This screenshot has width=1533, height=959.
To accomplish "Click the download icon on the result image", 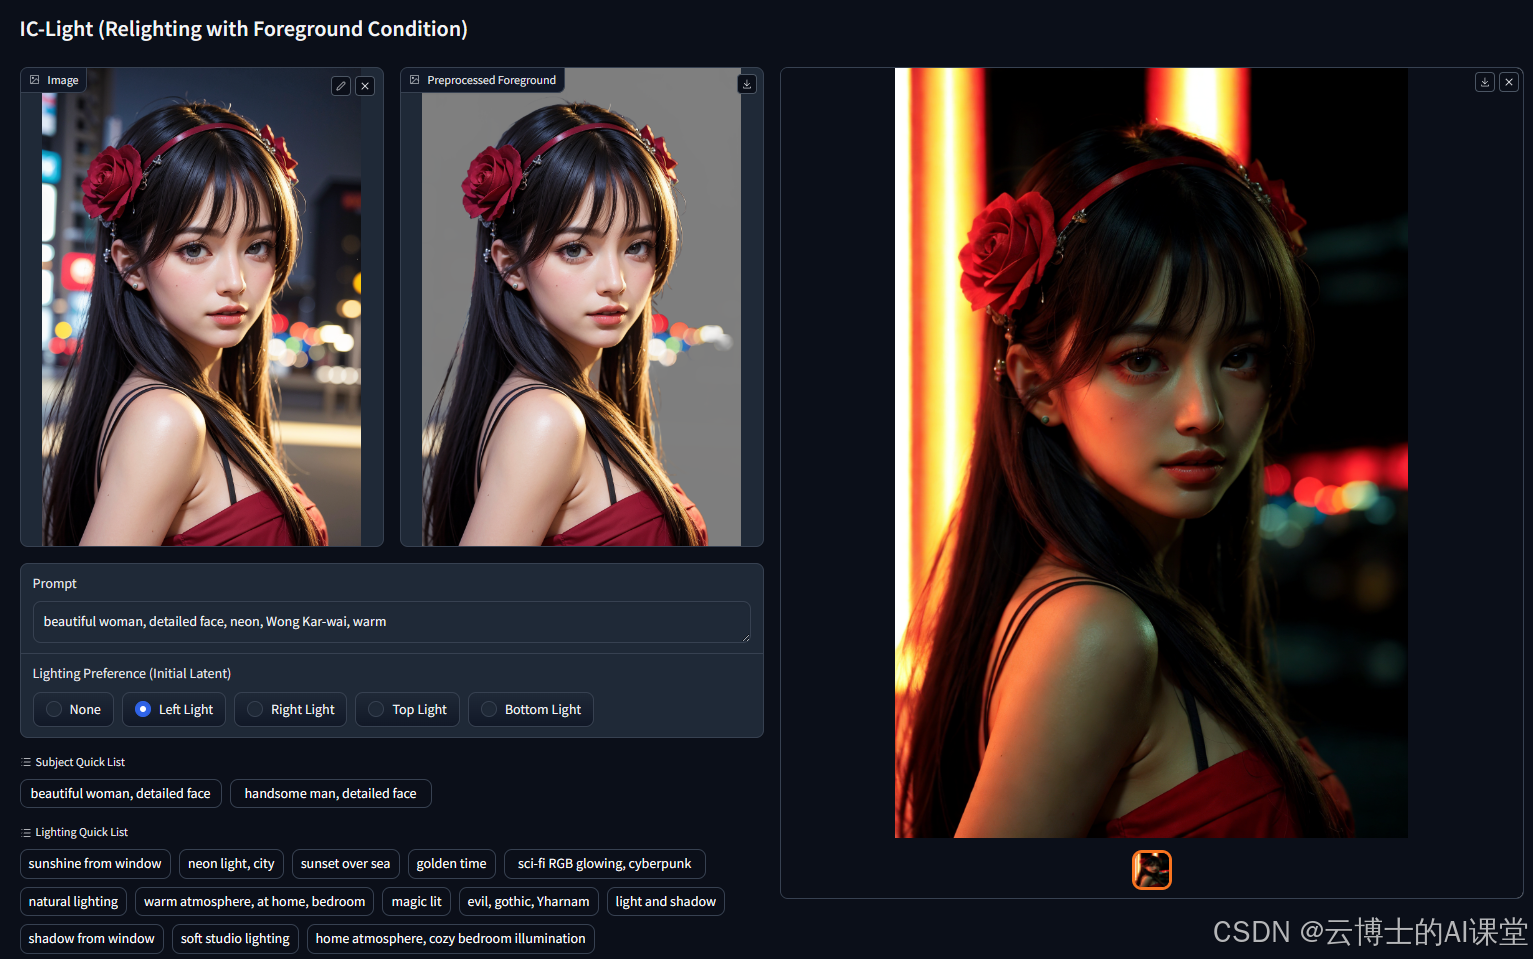I will (1484, 82).
